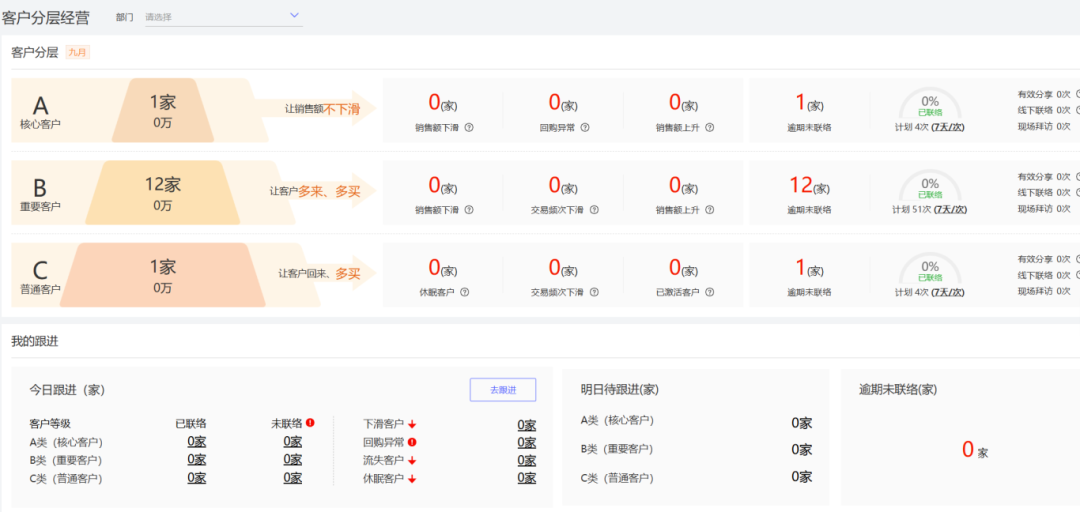The image size is (1080, 512).
Task: Click the dropdown chevron in 部门 selector
Action: [x=294, y=15]
